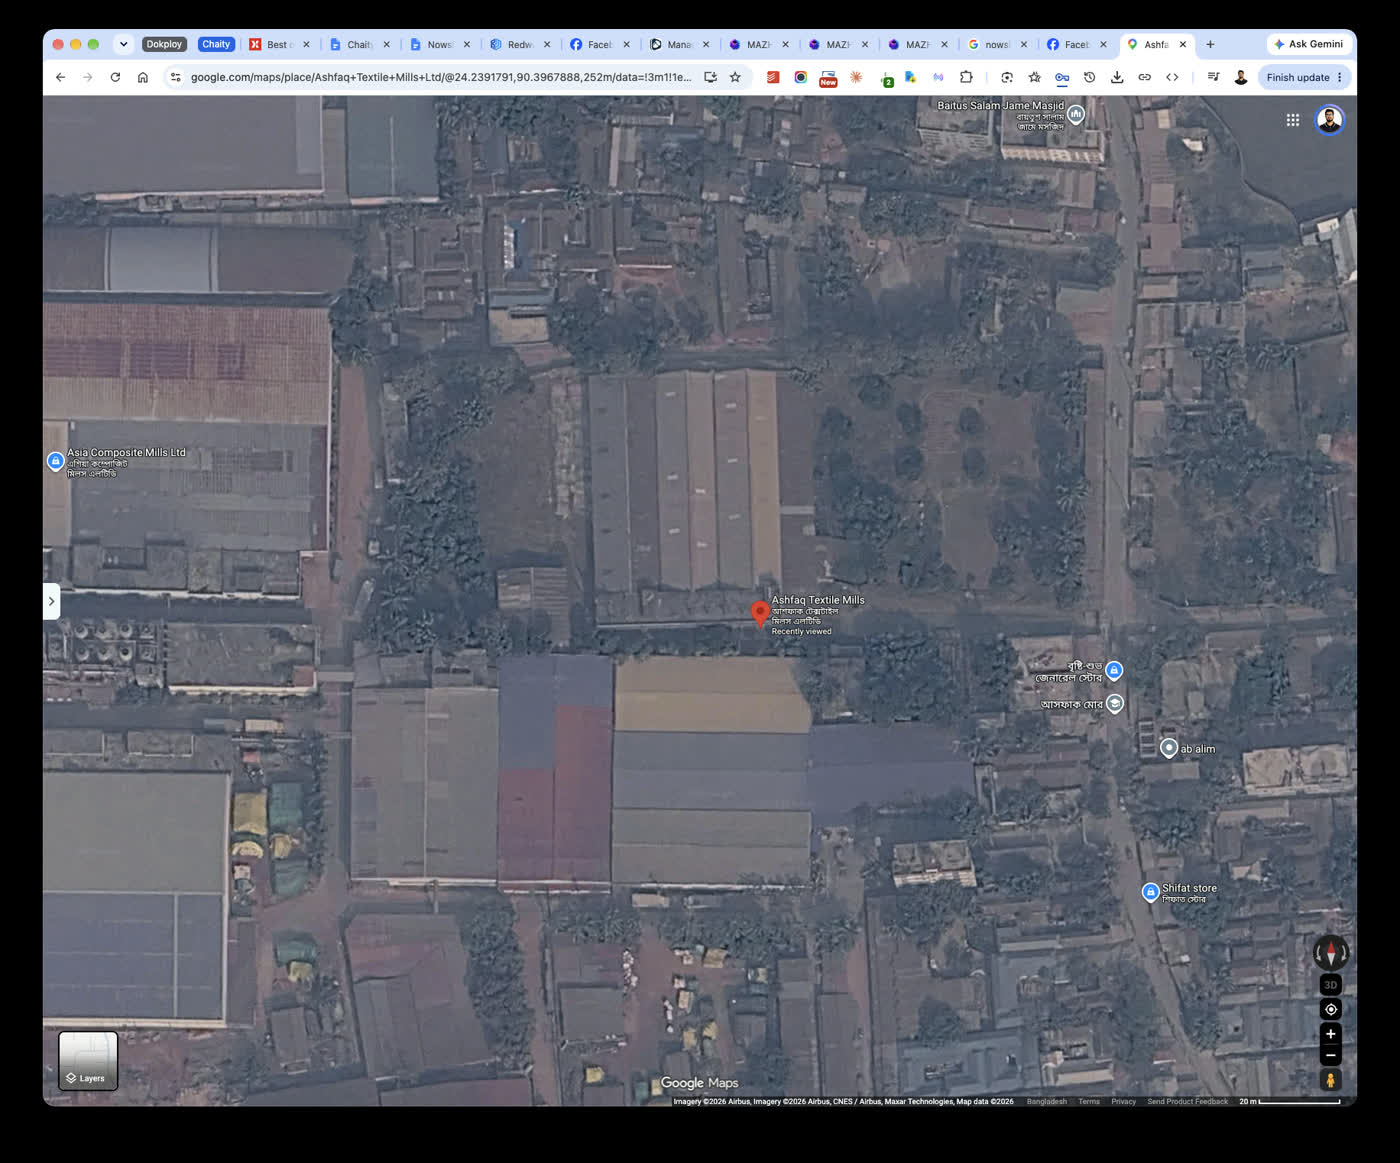Select the Asia Composite Mills Ltd marker
This screenshot has height=1163, width=1400.
pos(56,461)
